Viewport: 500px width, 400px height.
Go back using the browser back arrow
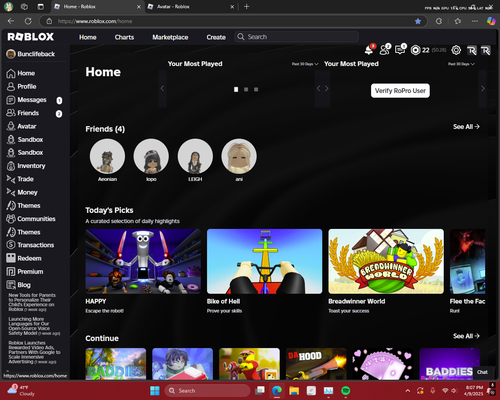11,21
